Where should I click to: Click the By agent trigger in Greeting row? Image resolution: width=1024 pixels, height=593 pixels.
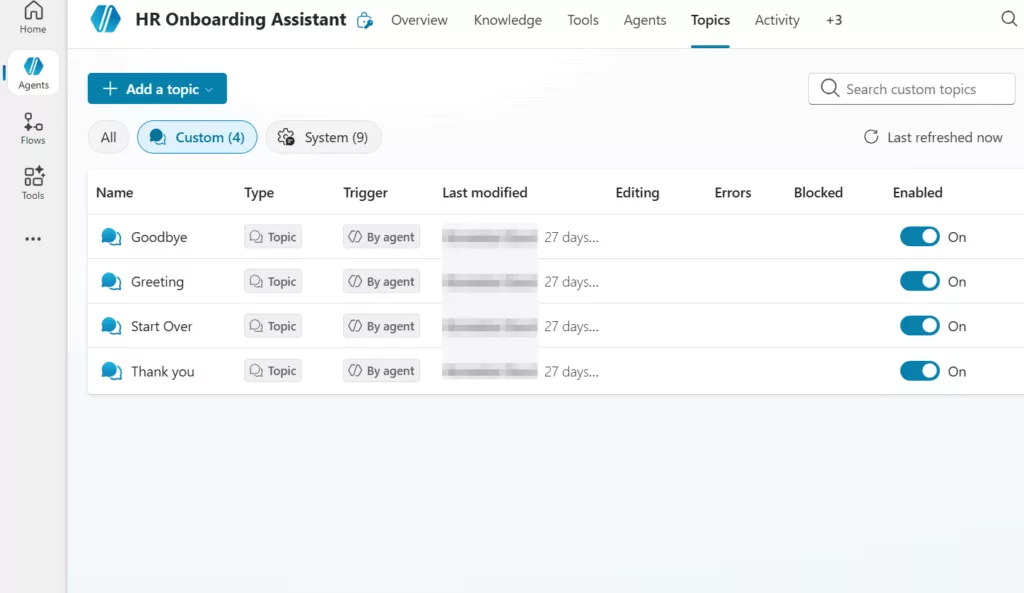point(381,281)
